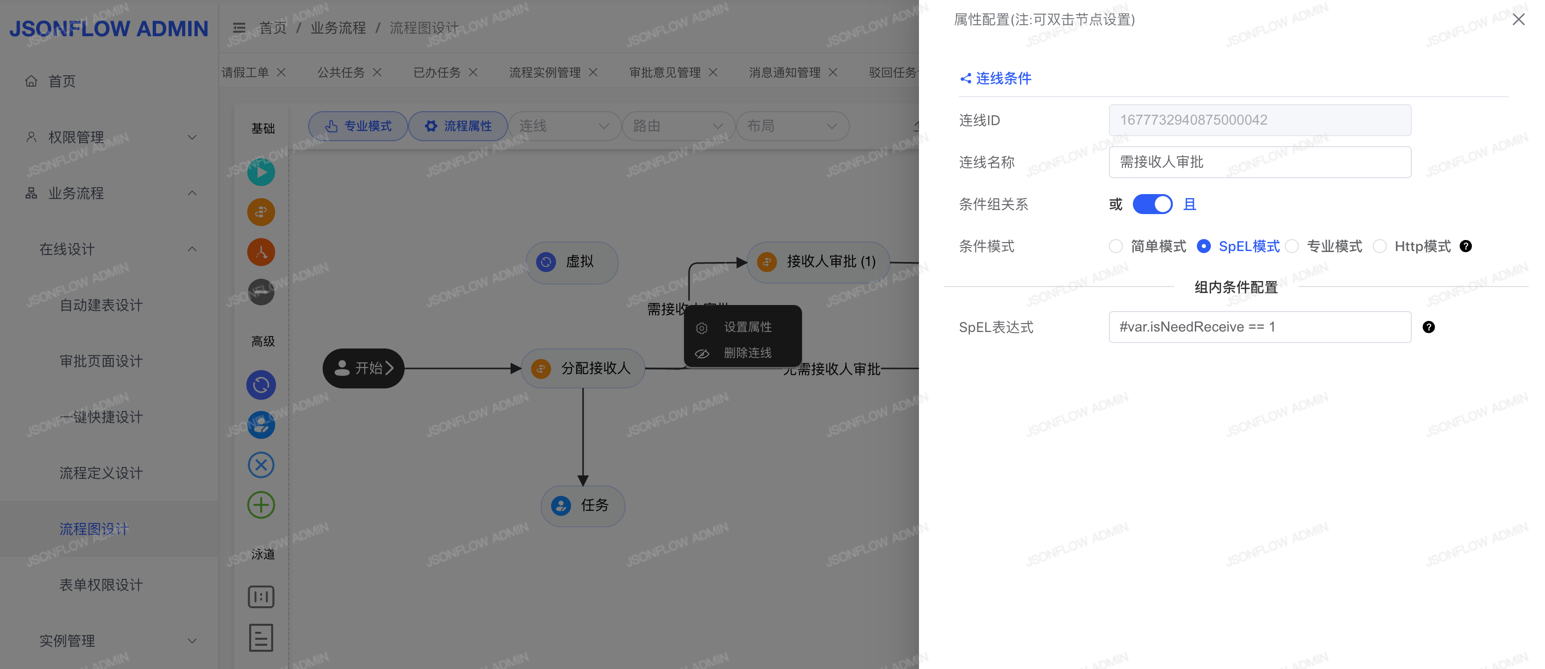
Task: Click the teal start node palette icon
Action: click(x=261, y=172)
